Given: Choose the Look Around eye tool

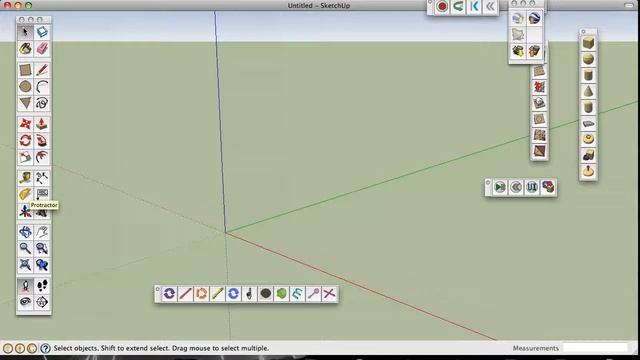Looking at the screenshot, I should coord(25,302).
